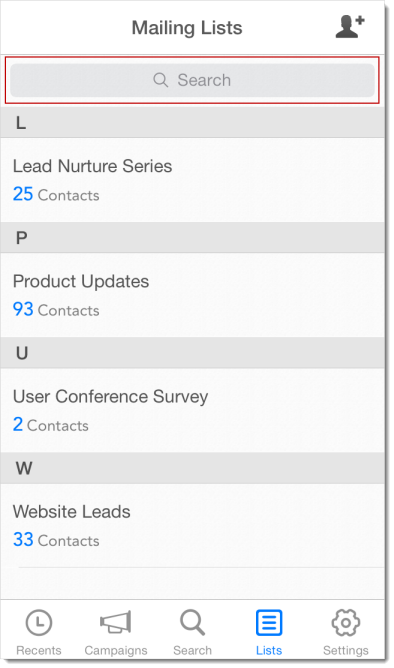
Task: Select the Lists icon in bottom bar
Action: pyautogui.click(x=269, y=623)
